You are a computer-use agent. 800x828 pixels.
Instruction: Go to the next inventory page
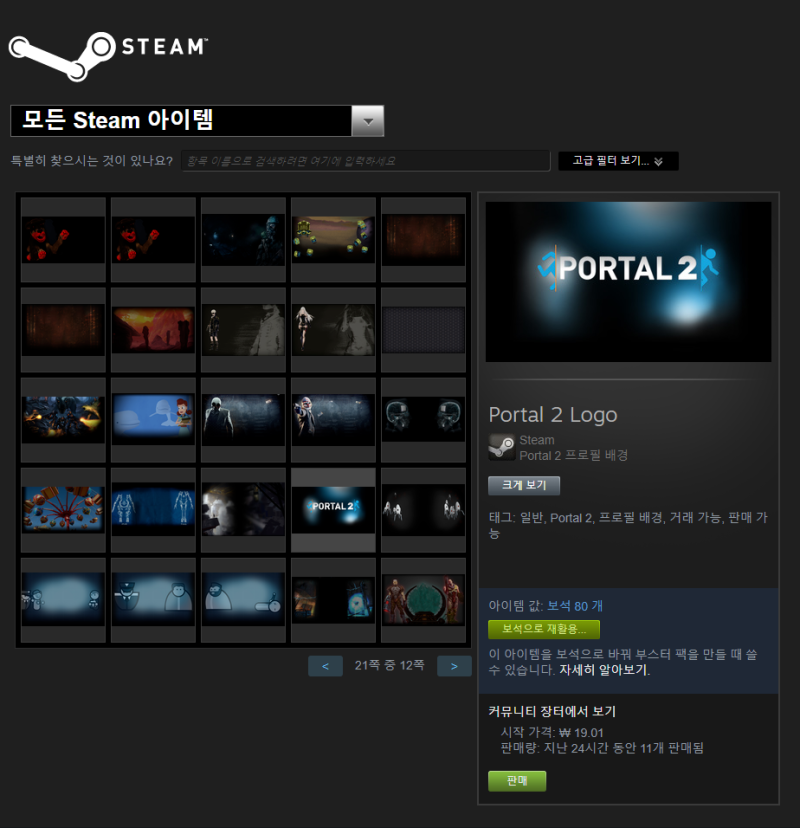coord(454,666)
